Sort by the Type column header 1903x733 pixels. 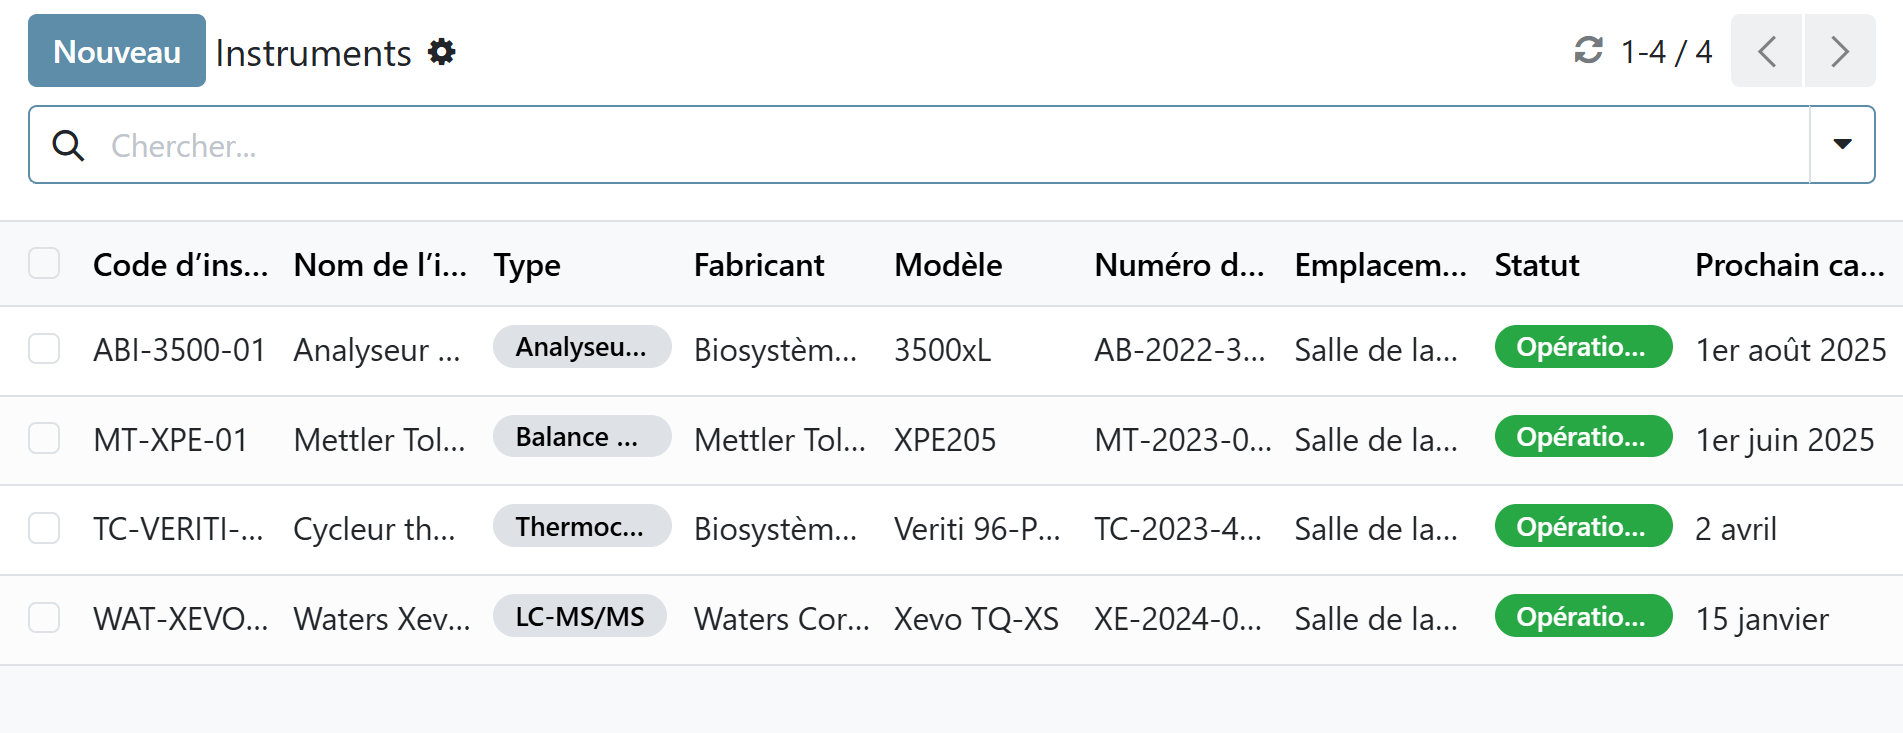click(x=527, y=265)
